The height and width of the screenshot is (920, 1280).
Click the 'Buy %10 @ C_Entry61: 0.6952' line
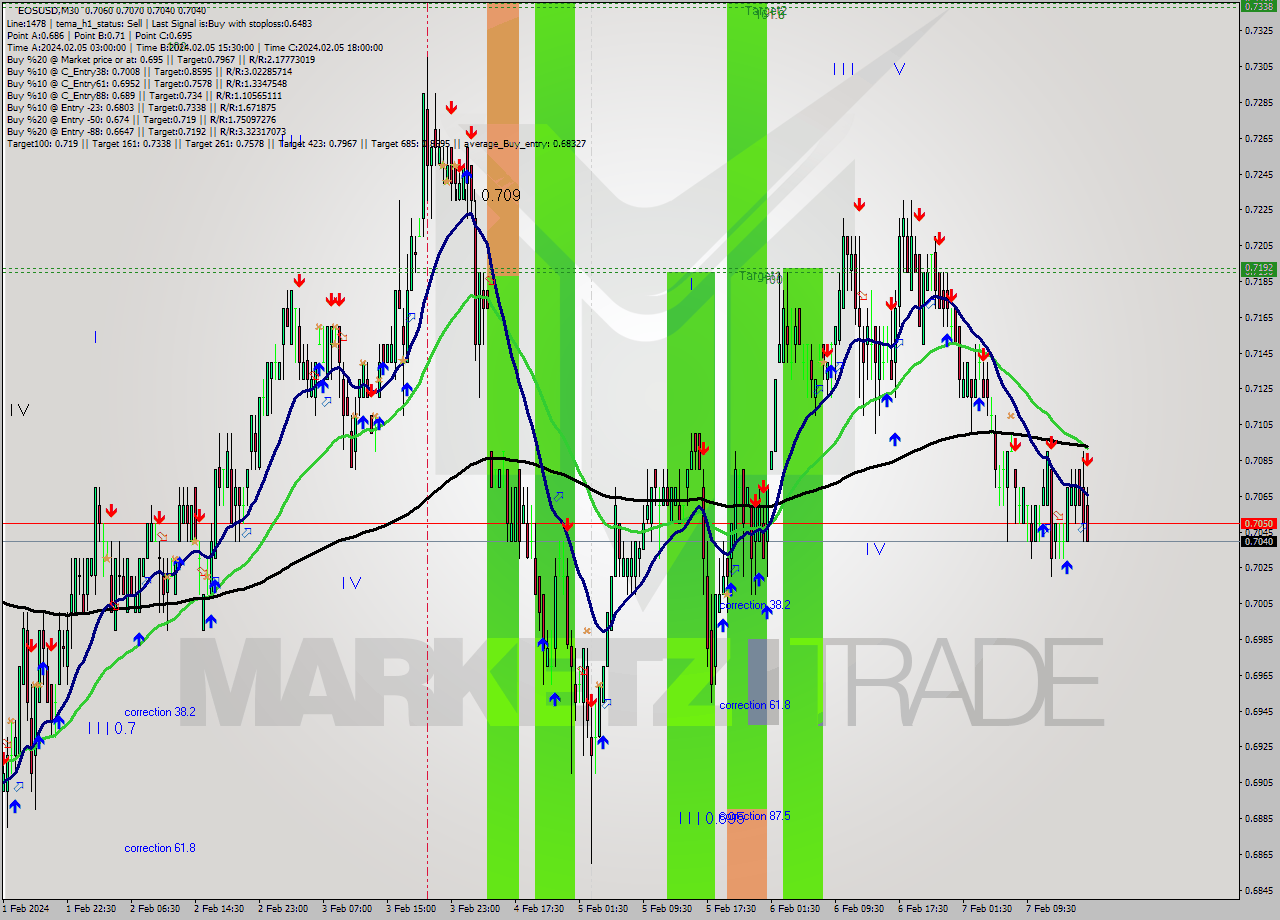tap(146, 83)
